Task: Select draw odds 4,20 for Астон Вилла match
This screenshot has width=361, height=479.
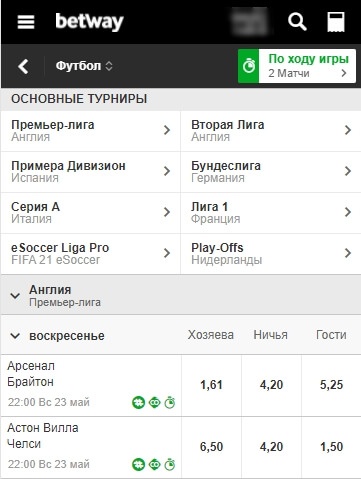Action: [271, 447]
